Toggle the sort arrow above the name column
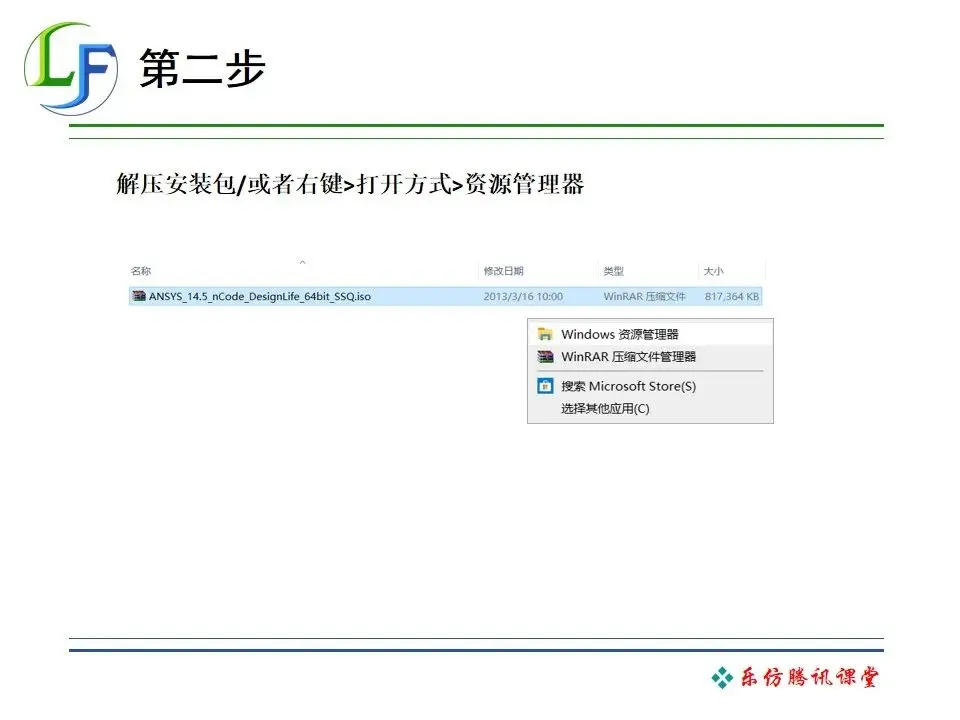This screenshot has width=960, height=720. (302, 262)
